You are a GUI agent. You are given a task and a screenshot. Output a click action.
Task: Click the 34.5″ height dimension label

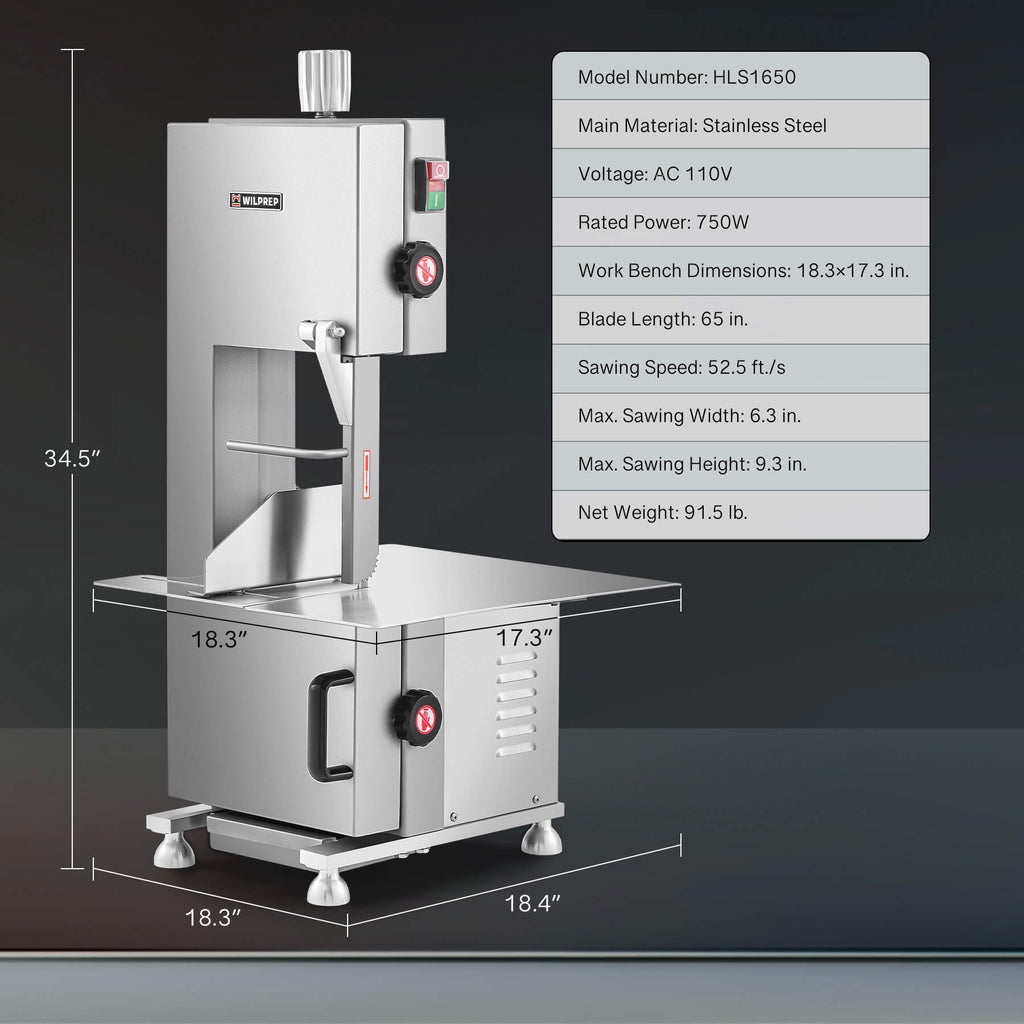(x=73, y=459)
